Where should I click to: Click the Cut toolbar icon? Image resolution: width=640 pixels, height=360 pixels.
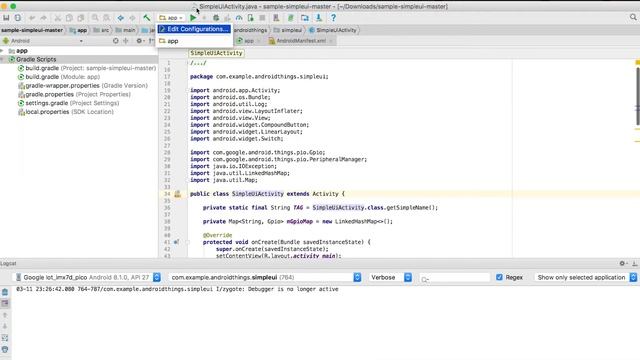click(58, 18)
